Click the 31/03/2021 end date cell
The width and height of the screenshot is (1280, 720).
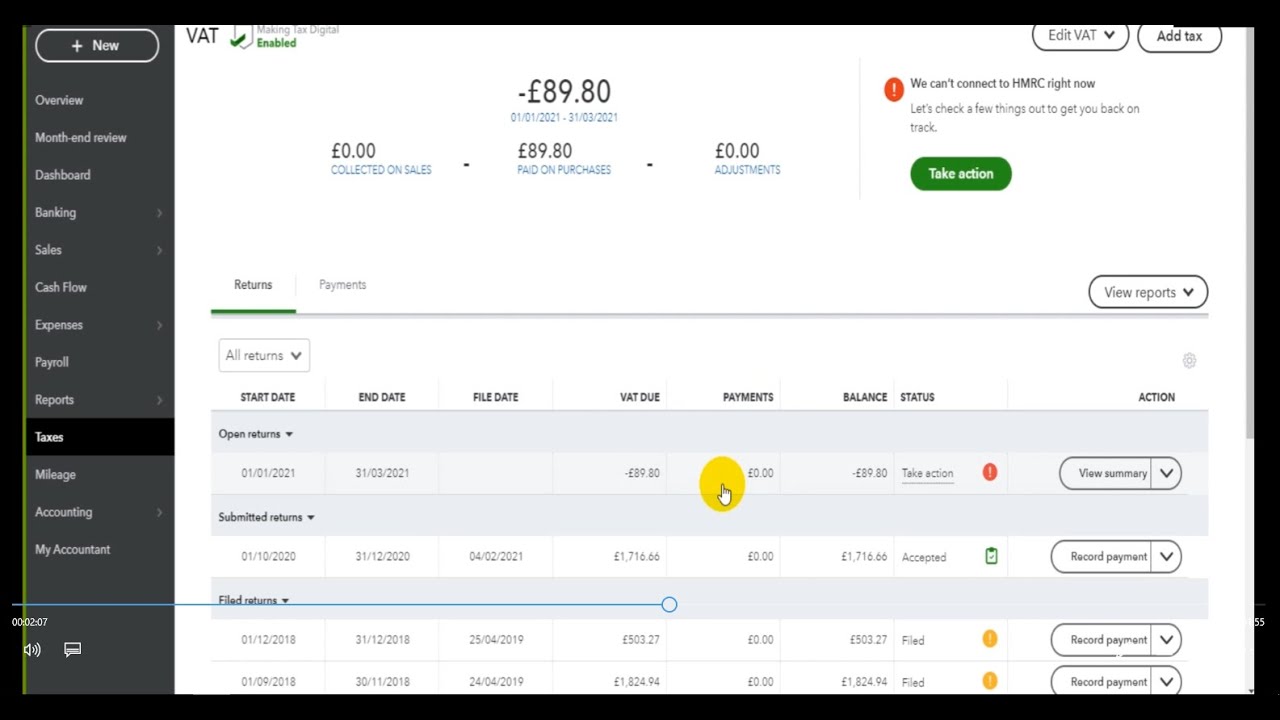coord(382,473)
